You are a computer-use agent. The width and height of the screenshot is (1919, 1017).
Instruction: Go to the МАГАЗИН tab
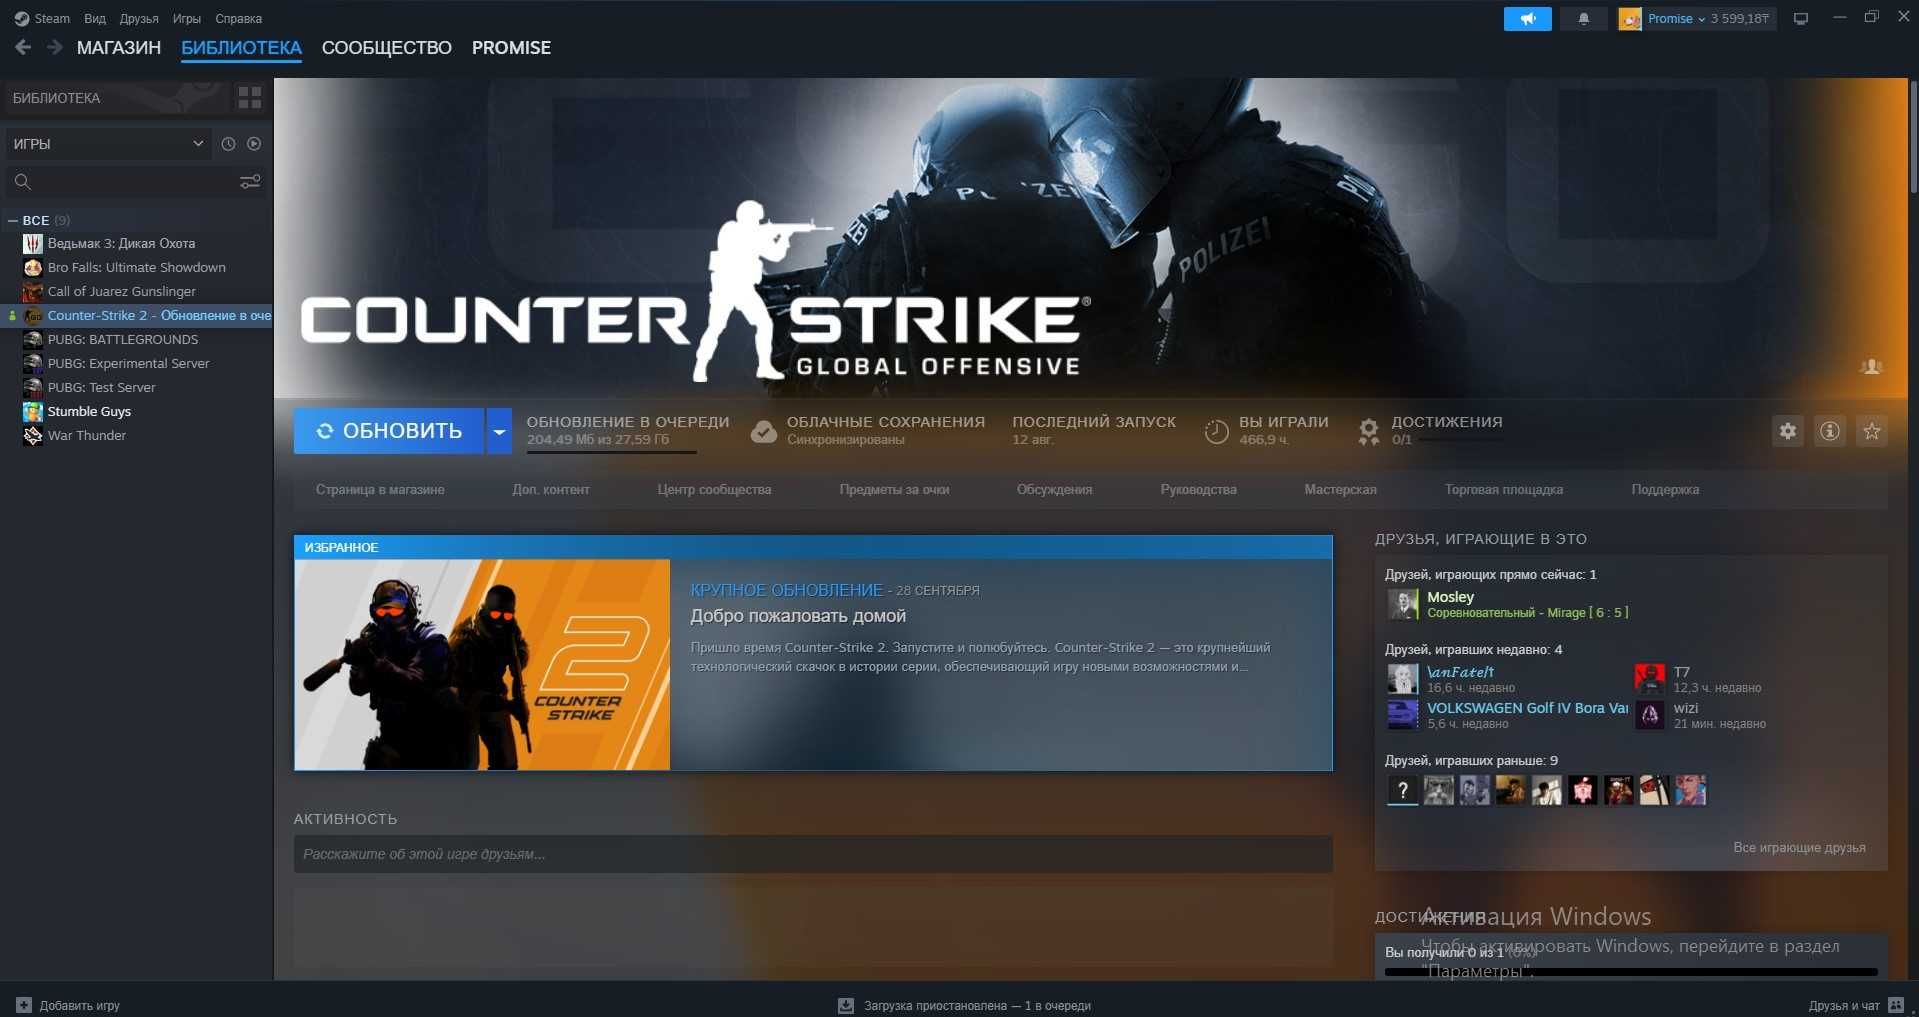[119, 48]
